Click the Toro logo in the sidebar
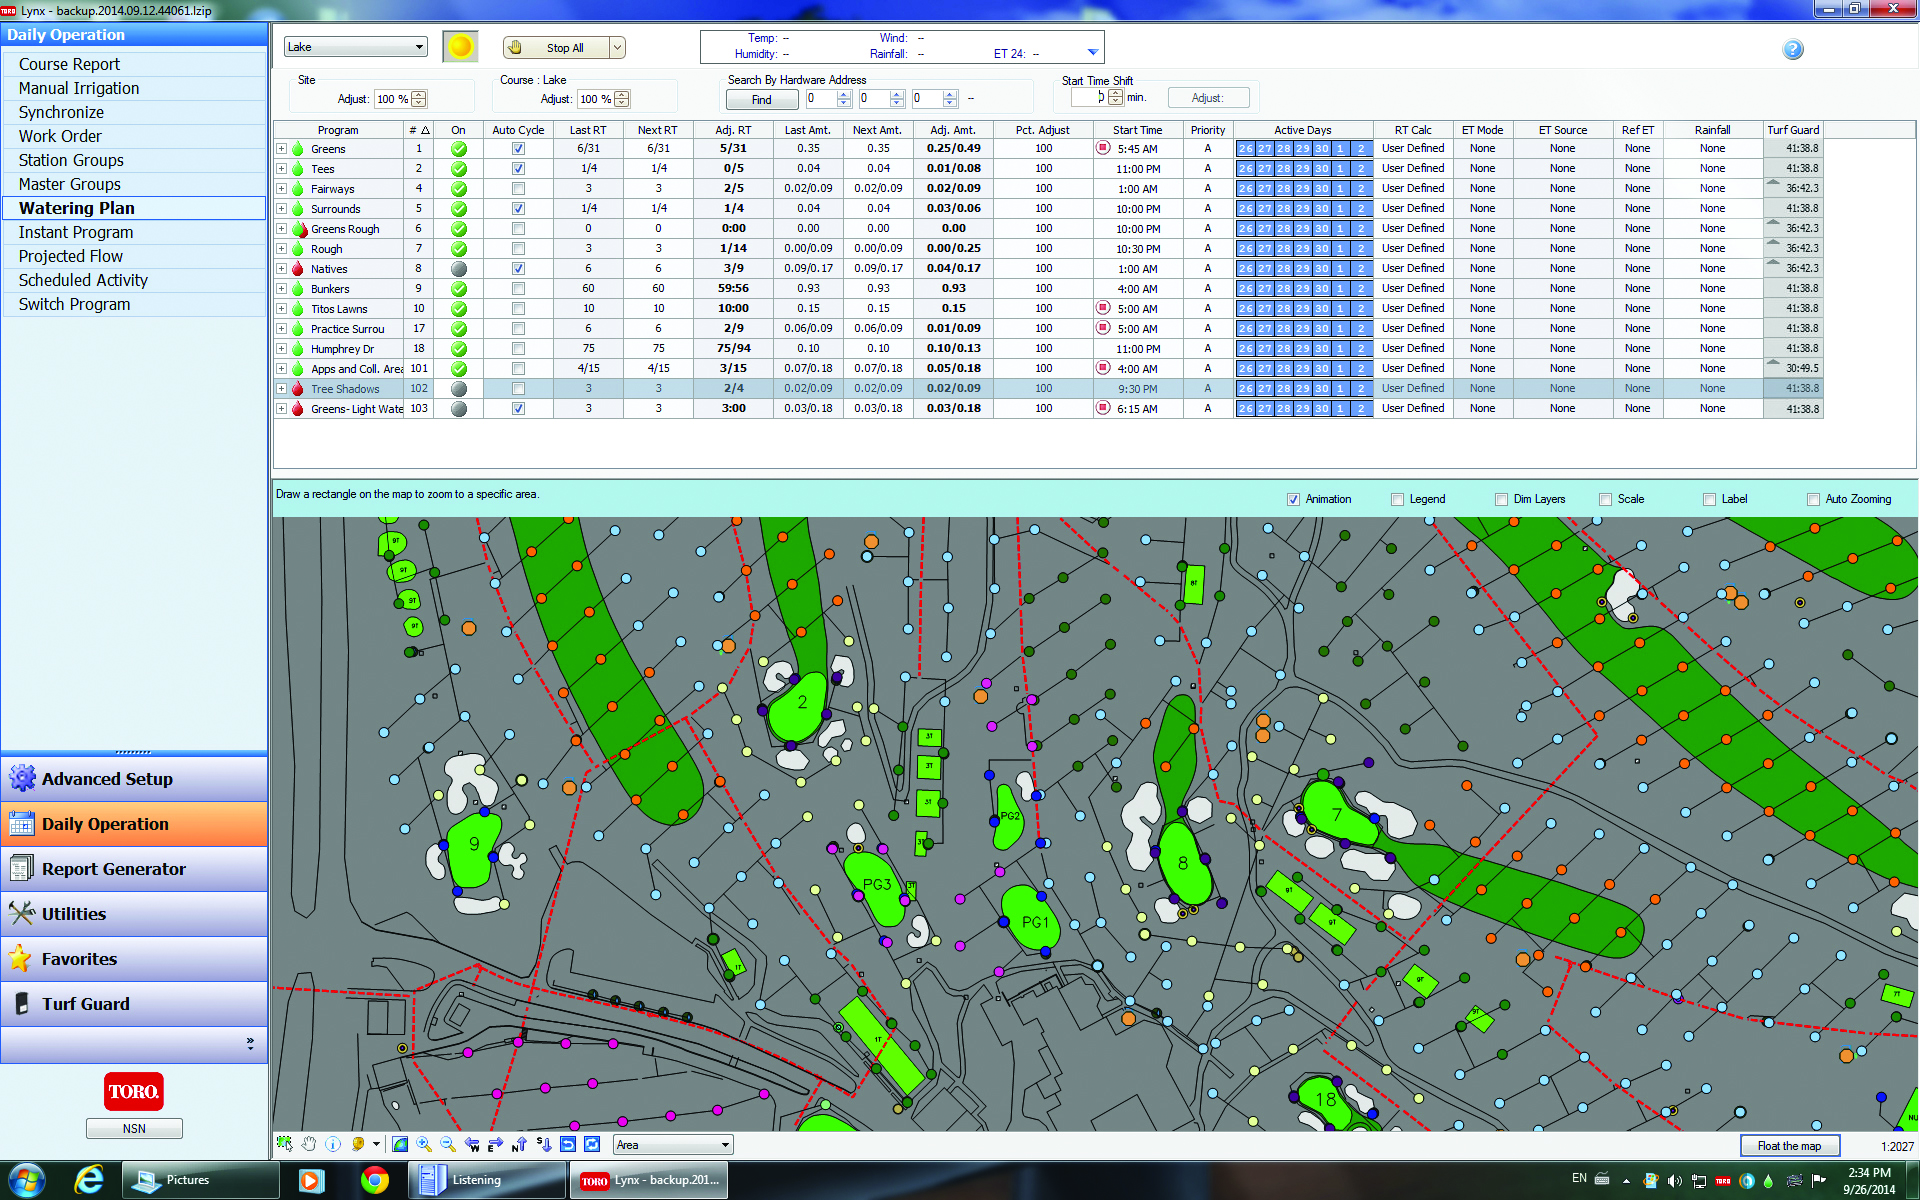This screenshot has width=1920, height=1200. coord(133,1091)
